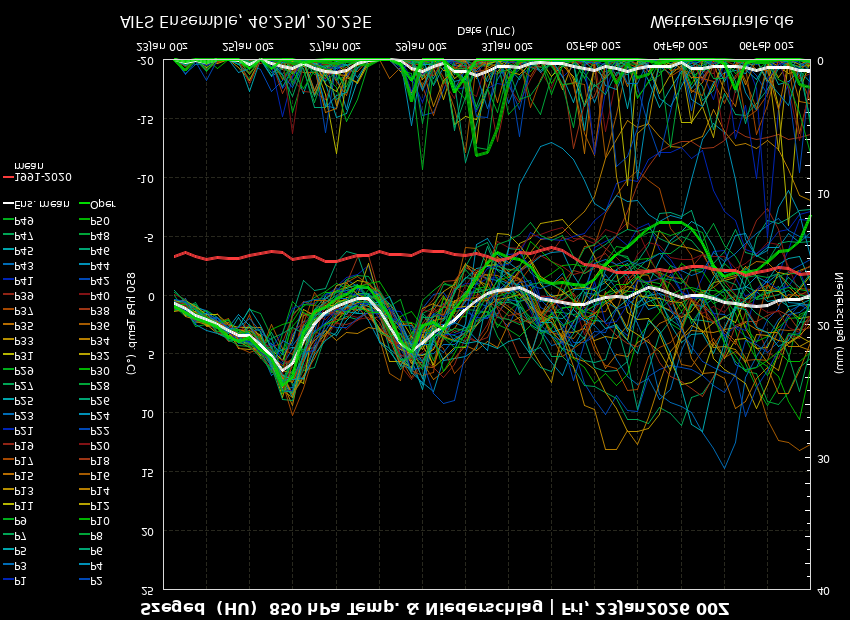Screen dimensions: 850x620
Task: Click the P2 legend entry
Action: [x=96, y=581]
